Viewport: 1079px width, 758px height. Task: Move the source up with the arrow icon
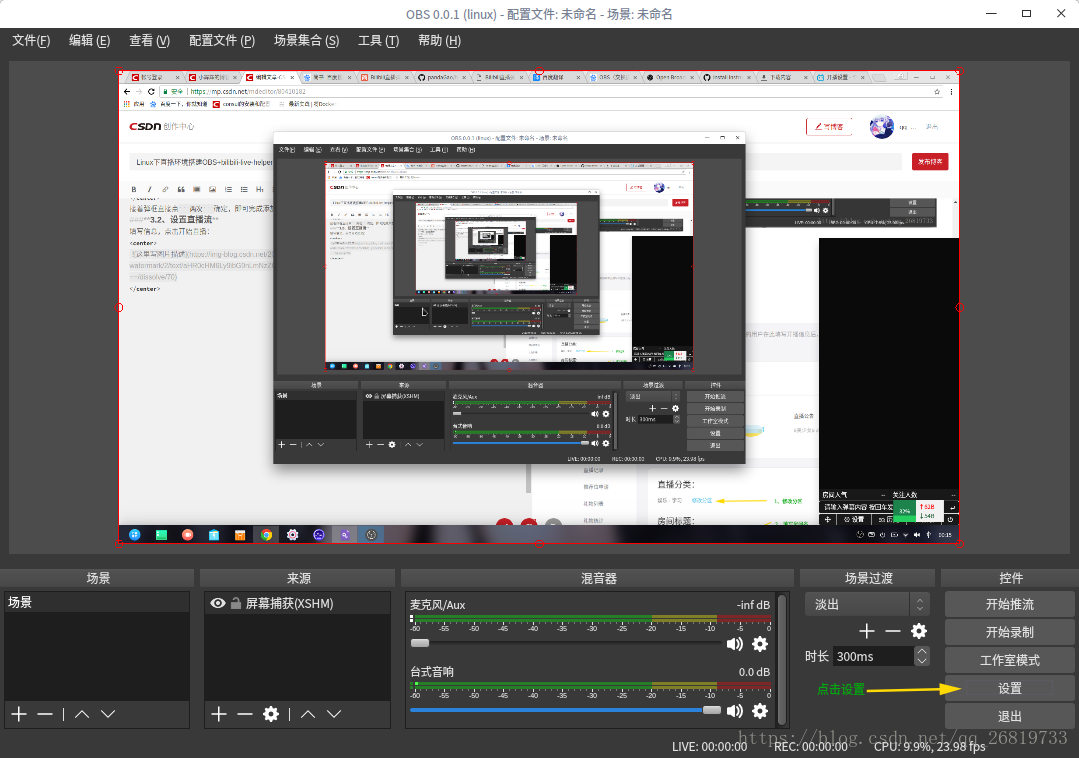coord(305,714)
